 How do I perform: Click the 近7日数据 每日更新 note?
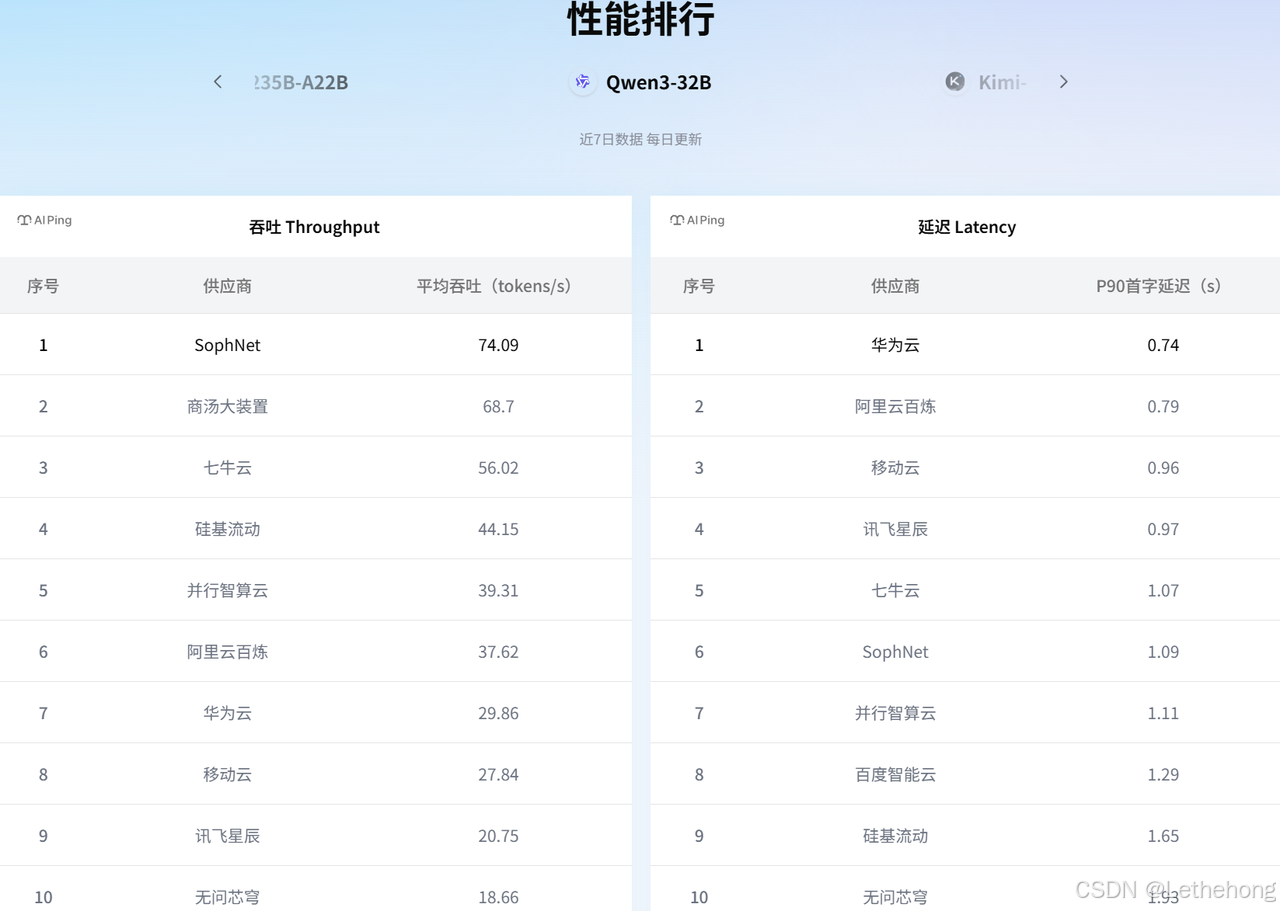click(x=640, y=139)
